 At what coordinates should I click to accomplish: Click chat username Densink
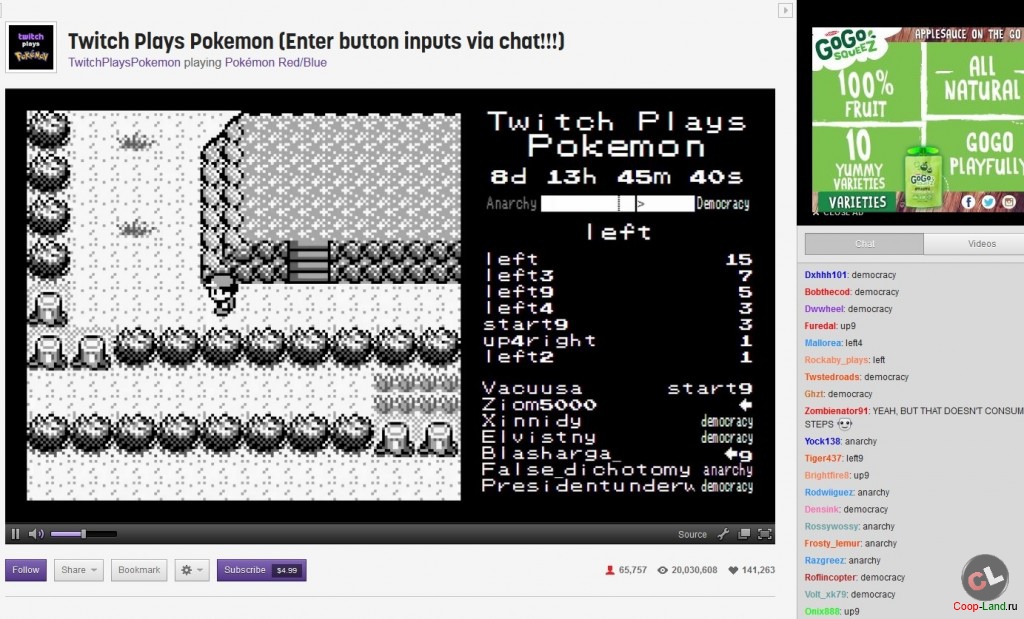click(x=822, y=509)
